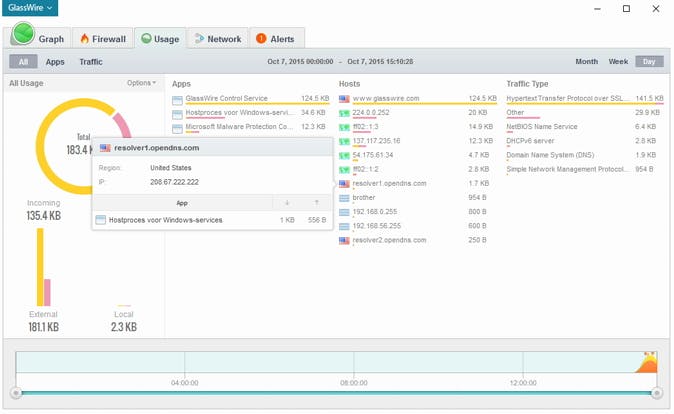Switch time range to Day

pos(649,61)
